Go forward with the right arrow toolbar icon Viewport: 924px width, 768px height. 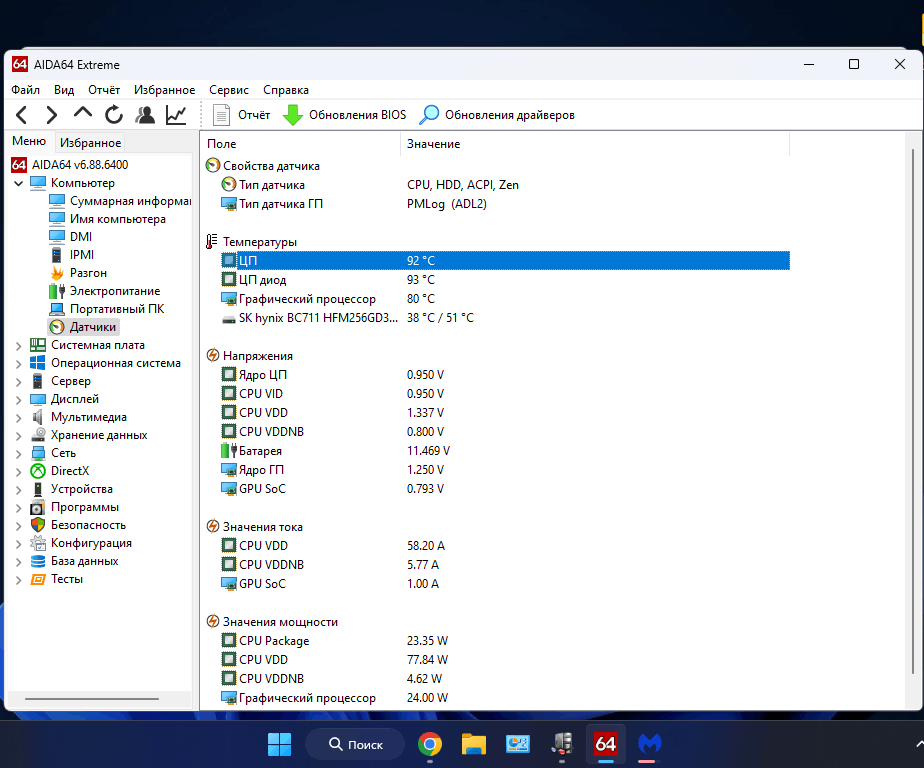[52, 114]
